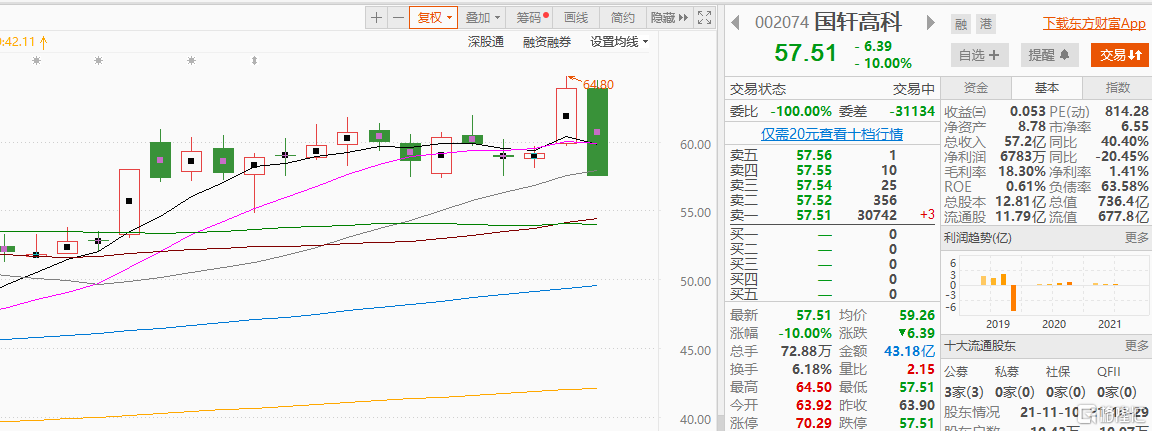Click the 换手 value 6.18%
Viewport: 1152px width, 431px height.
(809, 369)
